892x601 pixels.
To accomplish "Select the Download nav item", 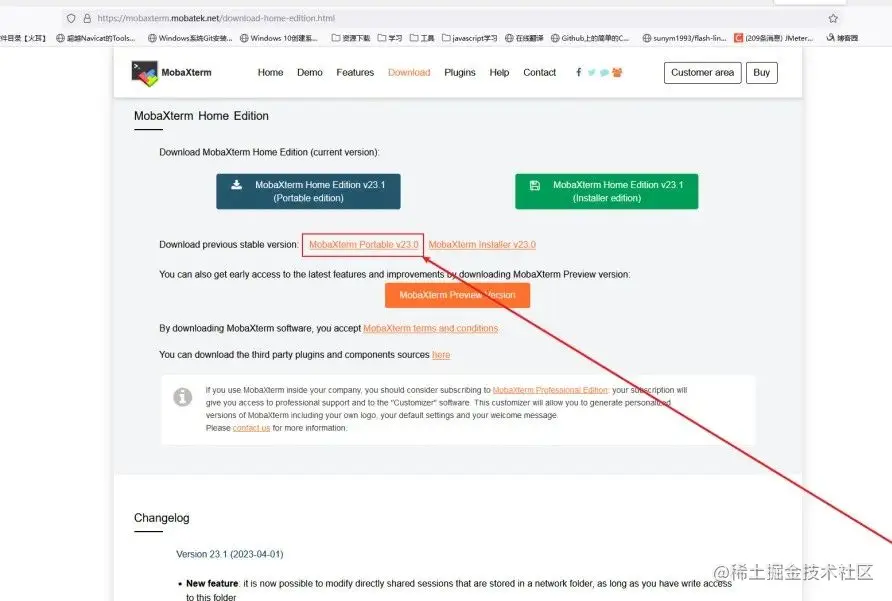I will [x=409, y=72].
